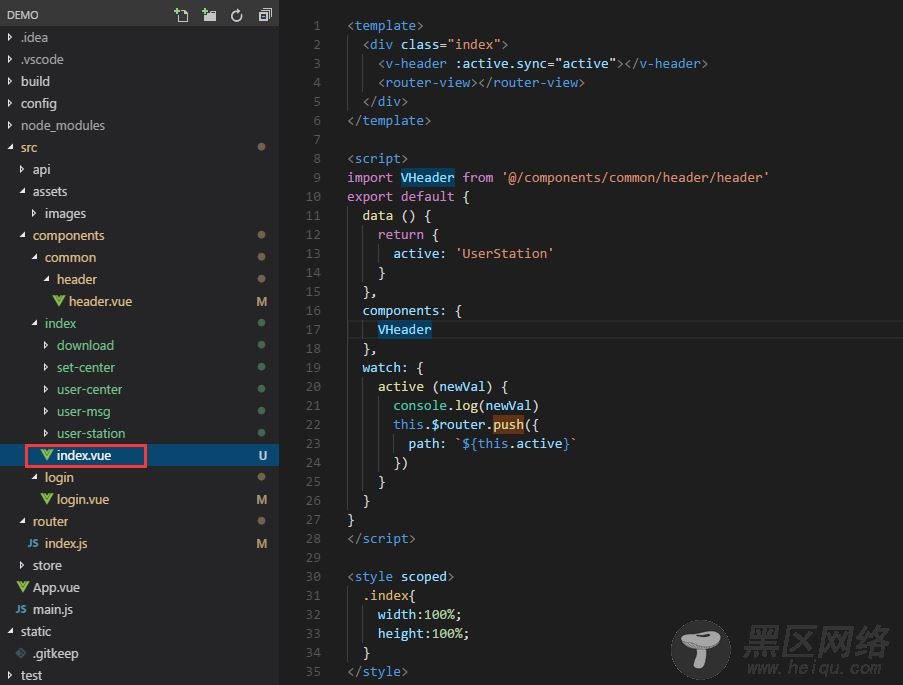Viewport: 903px width, 685px height.
Task: Click the U git badge on index.vue row
Action: (263, 455)
